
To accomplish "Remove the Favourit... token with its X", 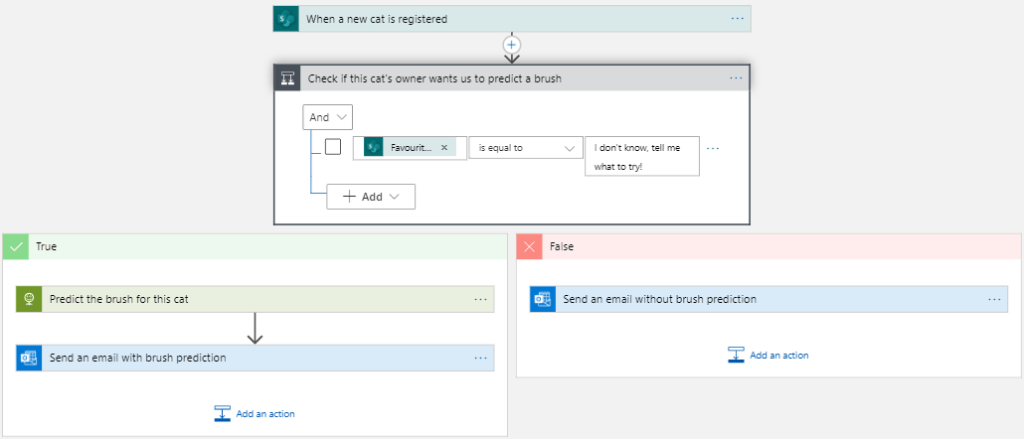I will click(444, 147).
